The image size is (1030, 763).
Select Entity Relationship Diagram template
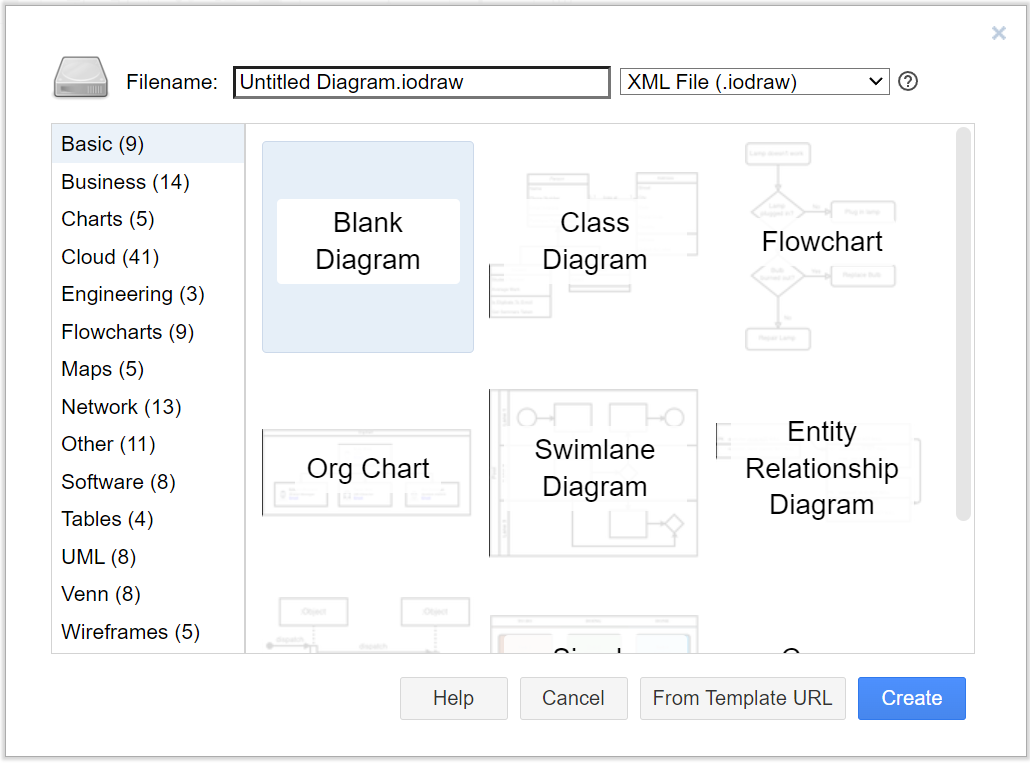821,469
